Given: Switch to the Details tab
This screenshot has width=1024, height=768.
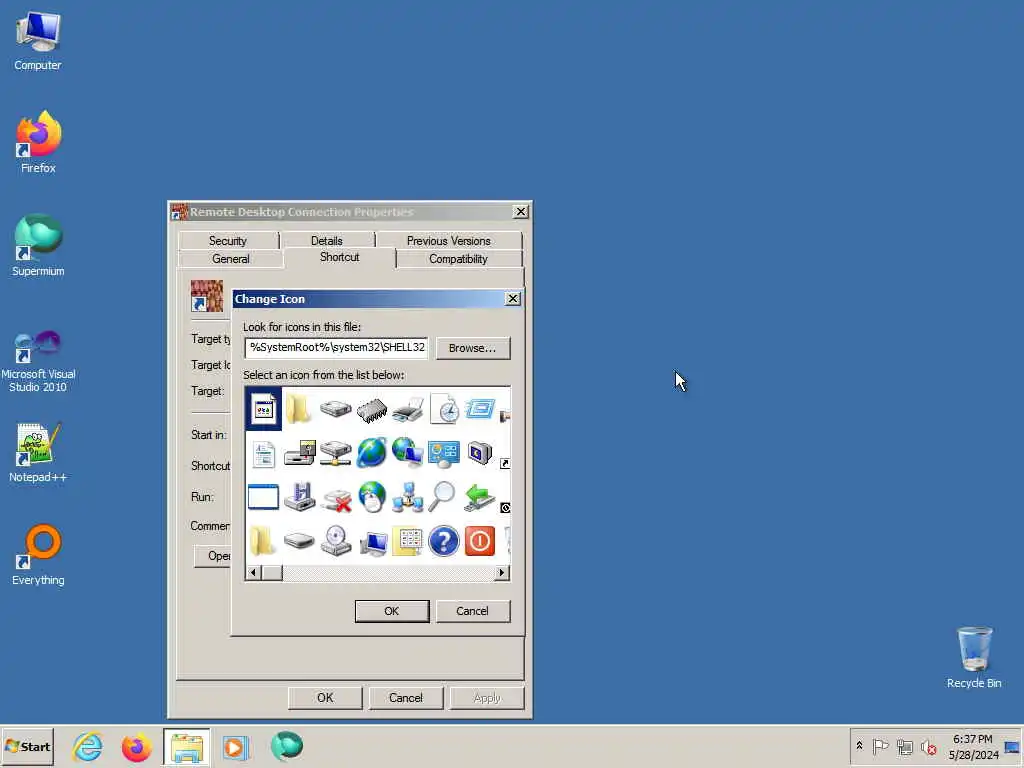Looking at the screenshot, I should click(327, 240).
